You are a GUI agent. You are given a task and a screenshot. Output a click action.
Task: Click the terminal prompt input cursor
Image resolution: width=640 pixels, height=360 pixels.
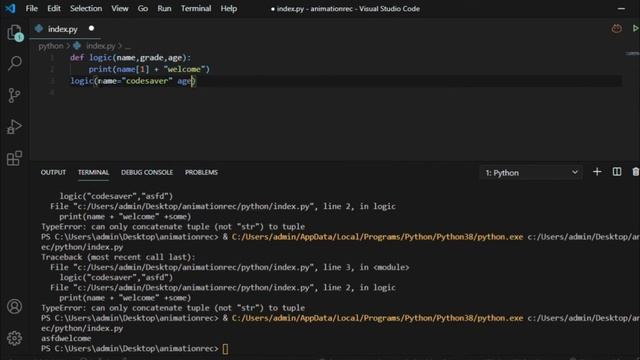[225, 349]
